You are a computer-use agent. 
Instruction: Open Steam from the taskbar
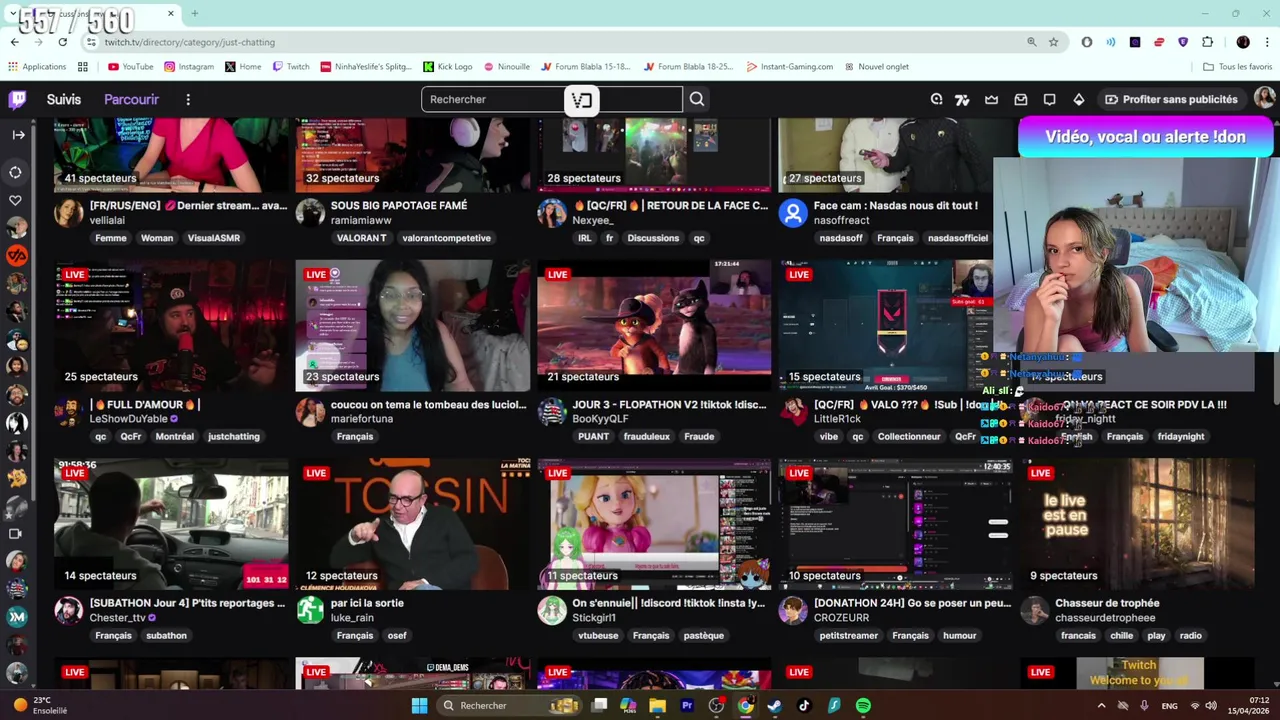pos(774,706)
